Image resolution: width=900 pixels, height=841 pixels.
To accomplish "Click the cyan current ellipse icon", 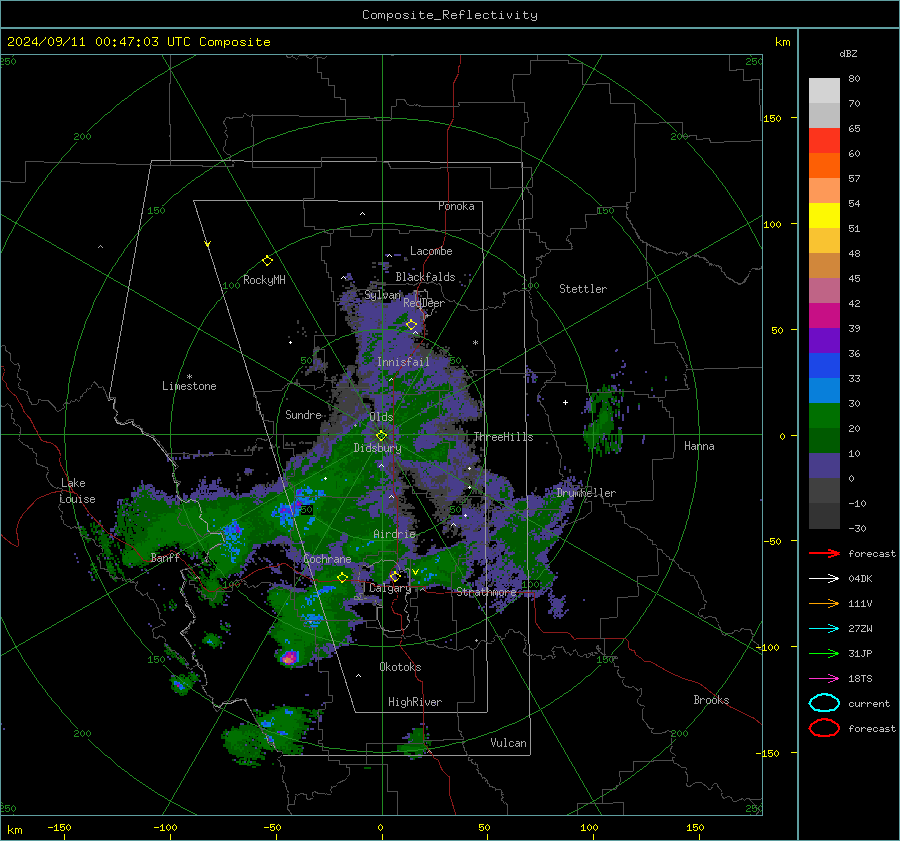I will click(x=824, y=703).
